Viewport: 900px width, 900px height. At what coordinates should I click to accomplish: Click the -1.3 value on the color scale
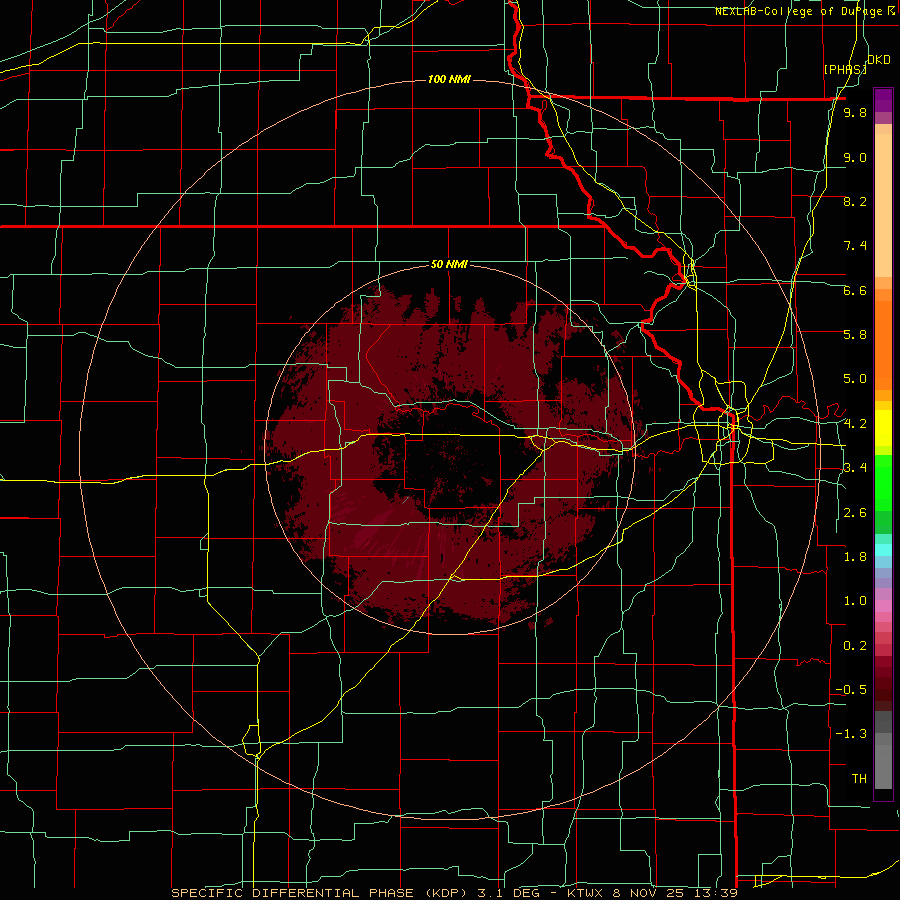click(851, 734)
